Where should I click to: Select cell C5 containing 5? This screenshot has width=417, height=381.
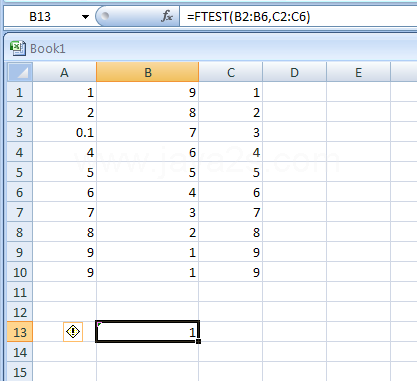tap(231, 172)
